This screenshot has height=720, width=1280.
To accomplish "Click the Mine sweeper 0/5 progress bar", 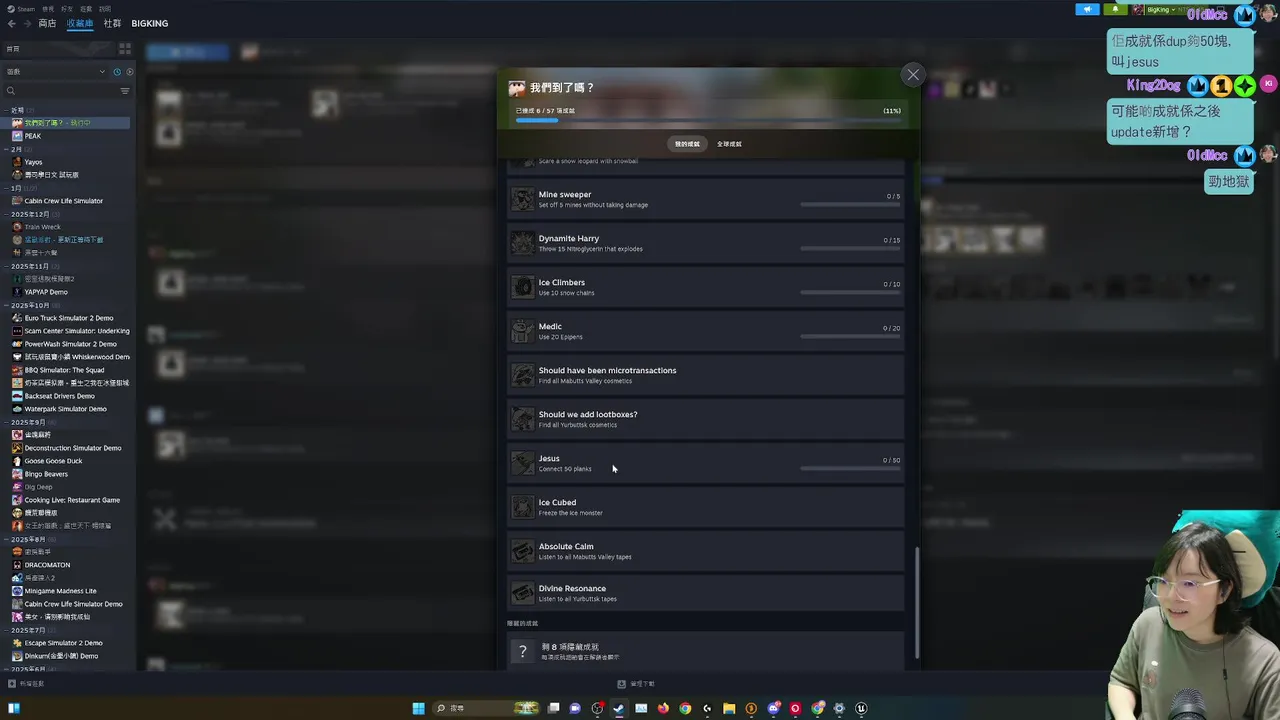I will tap(850, 205).
